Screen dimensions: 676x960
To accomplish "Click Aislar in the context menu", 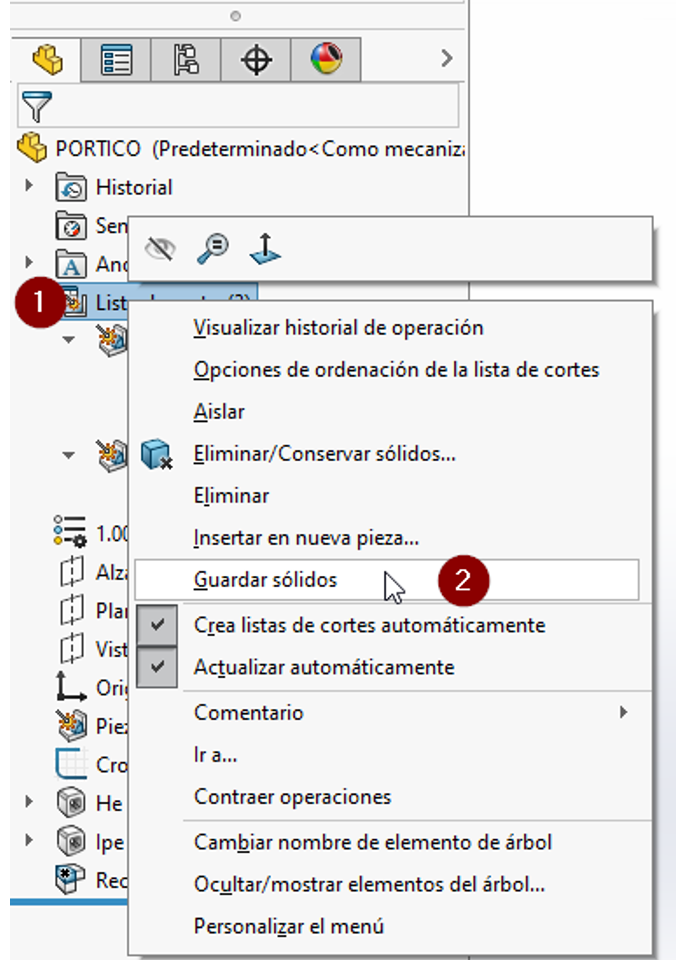I will pos(219,411).
